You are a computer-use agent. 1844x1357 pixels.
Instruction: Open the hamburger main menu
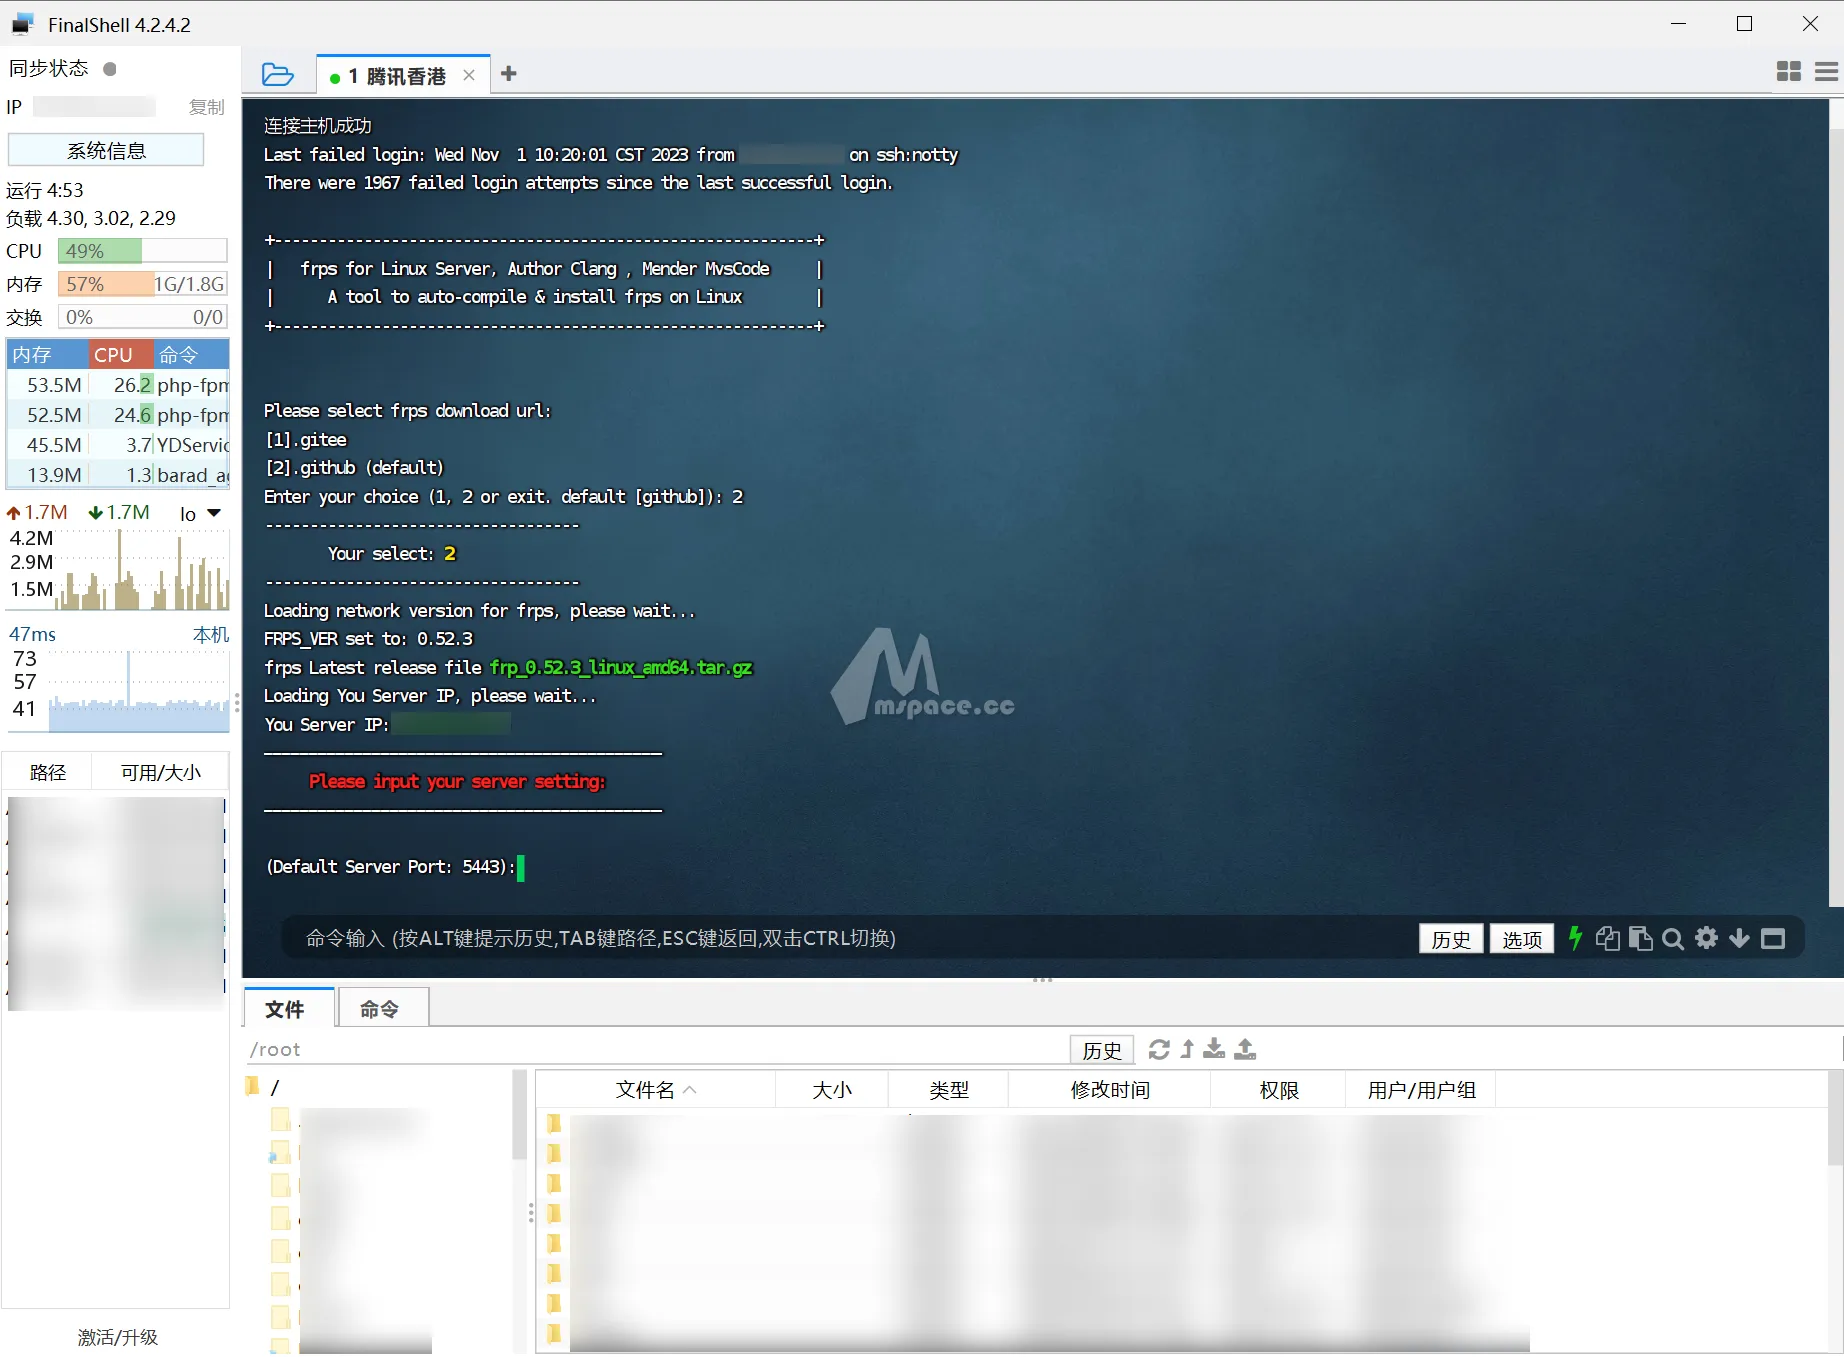pyautogui.click(x=1826, y=71)
